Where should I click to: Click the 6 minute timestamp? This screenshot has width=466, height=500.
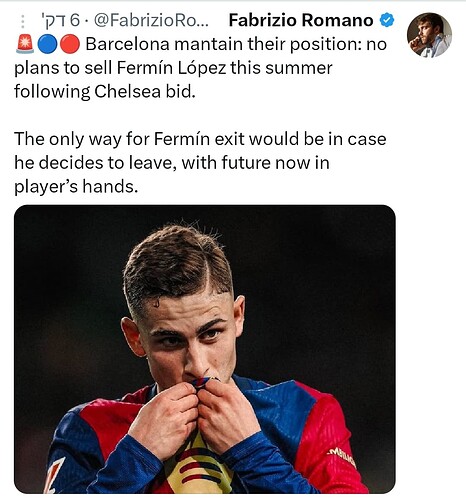pos(61,21)
